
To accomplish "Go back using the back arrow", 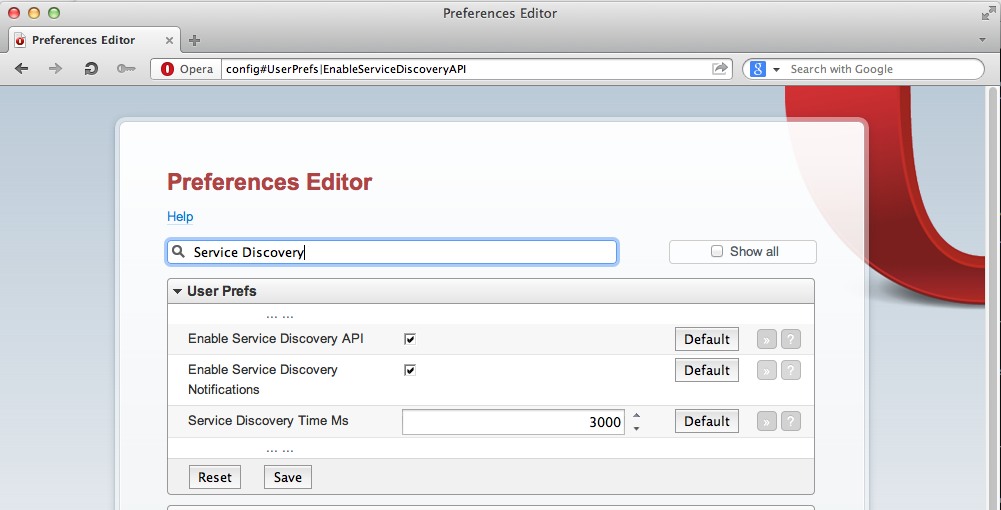I will coord(22,68).
